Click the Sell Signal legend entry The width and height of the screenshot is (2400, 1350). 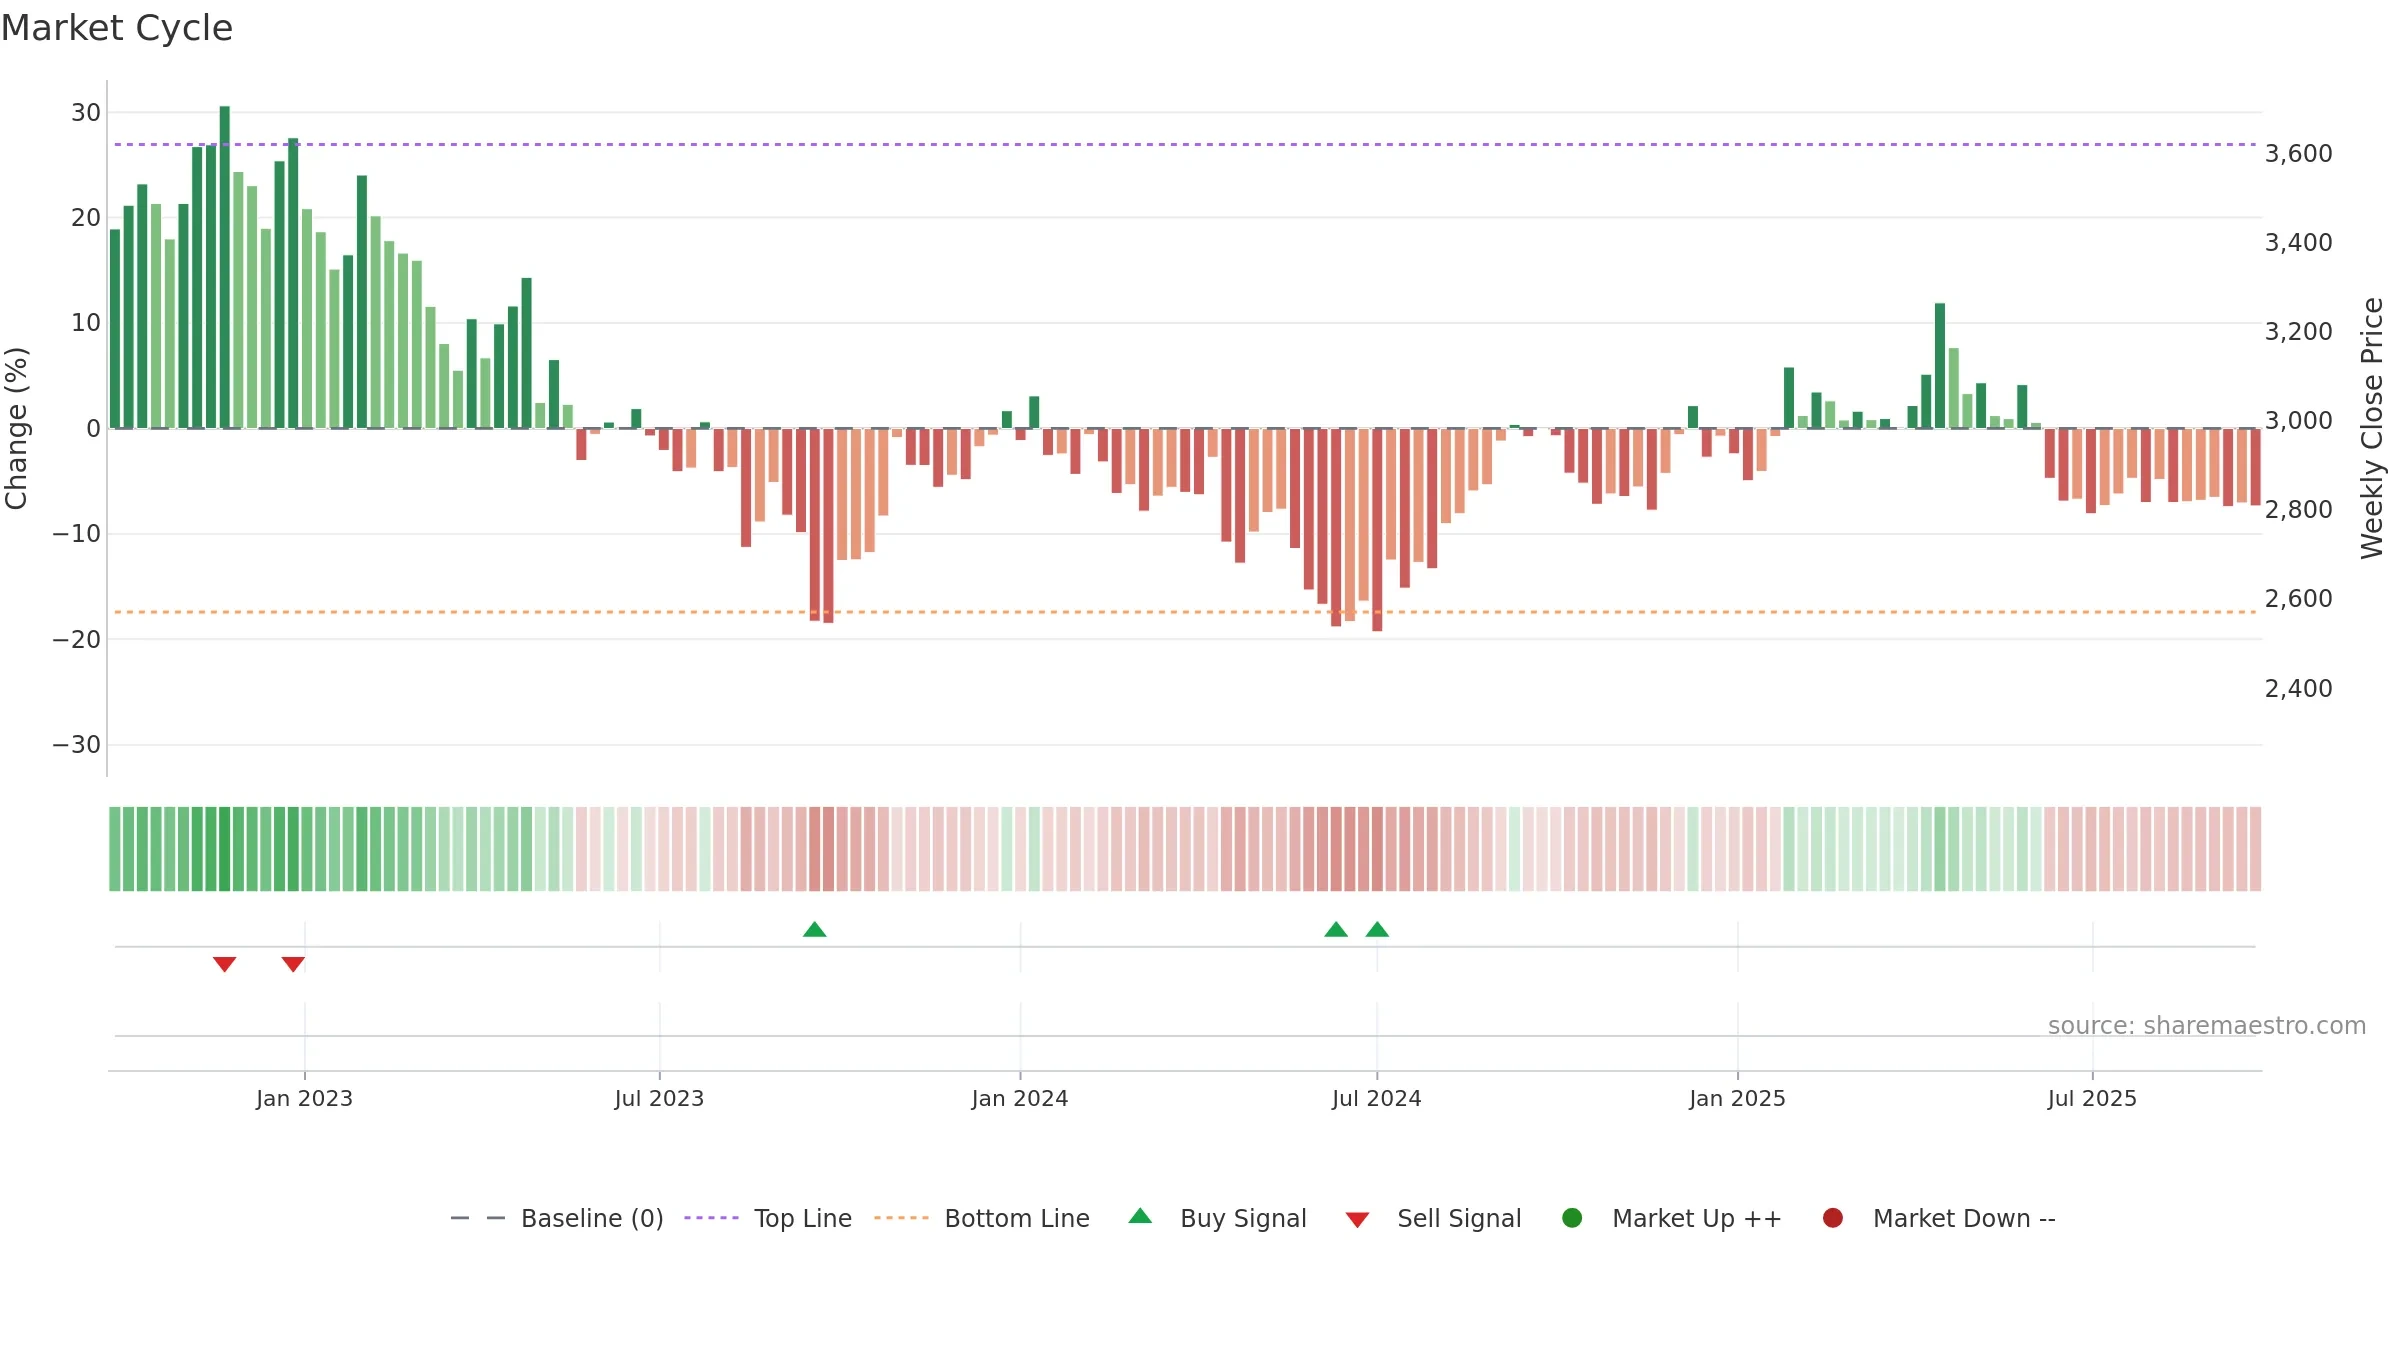point(1433,1218)
